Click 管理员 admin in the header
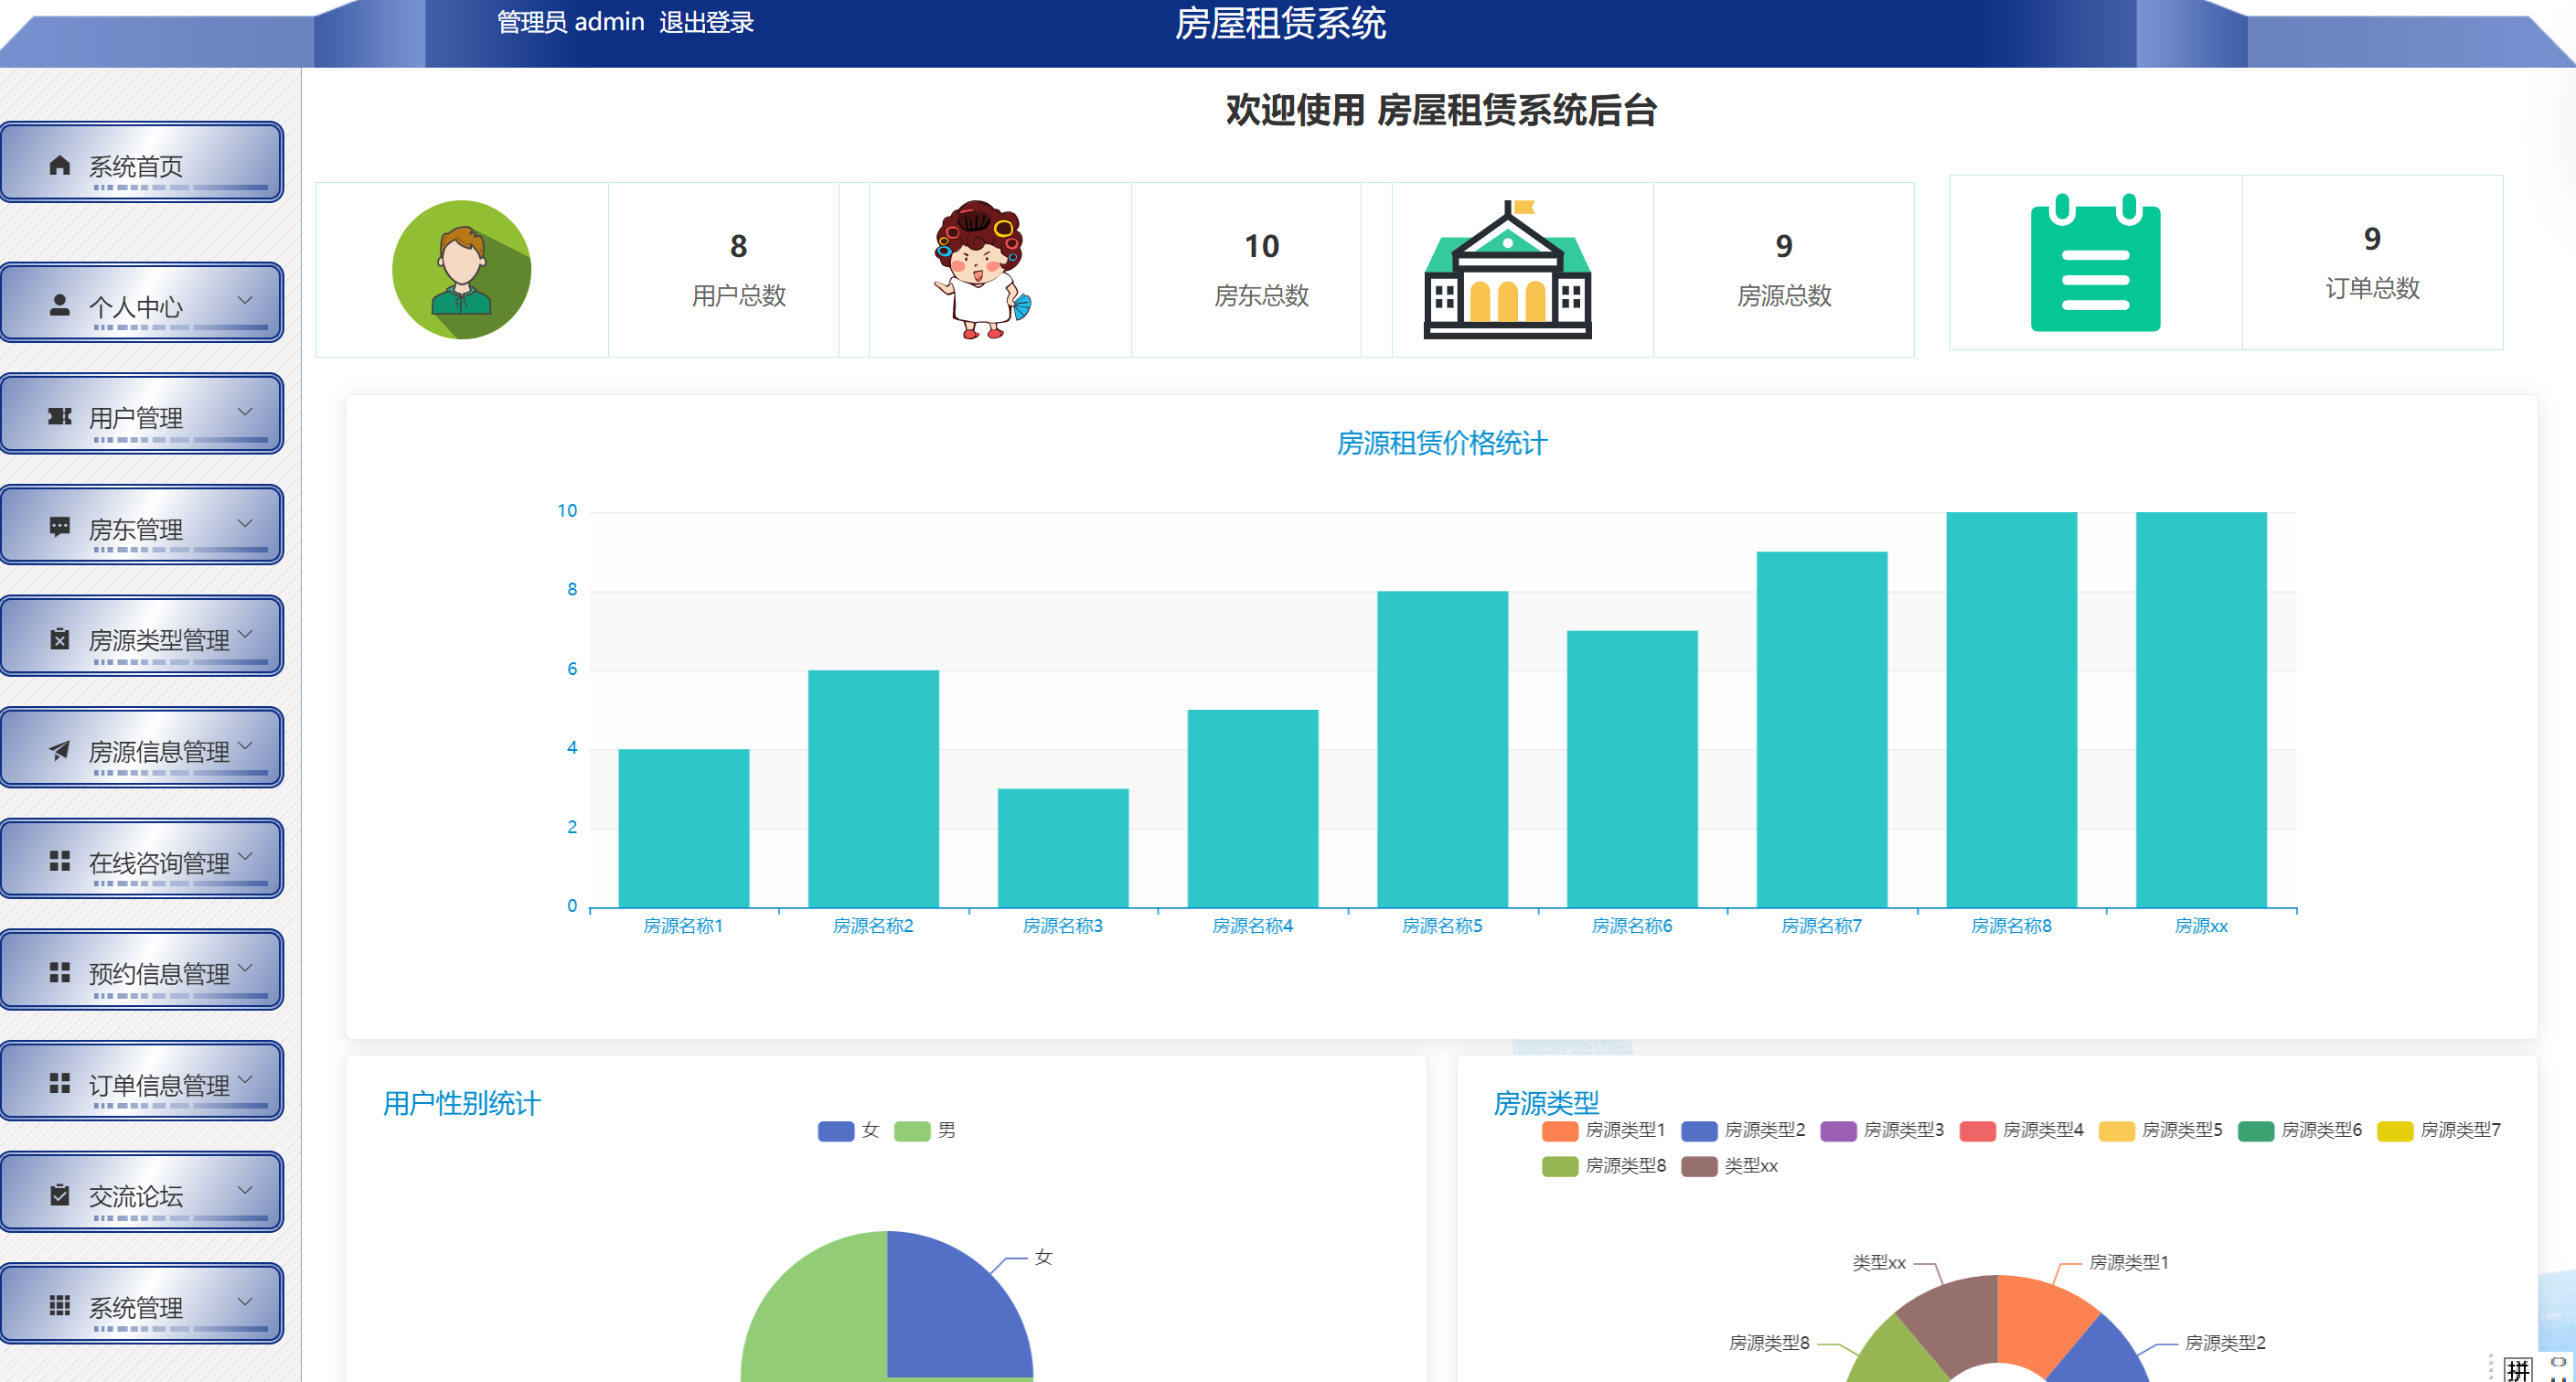 pyautogui.click(x=571, y=22)
